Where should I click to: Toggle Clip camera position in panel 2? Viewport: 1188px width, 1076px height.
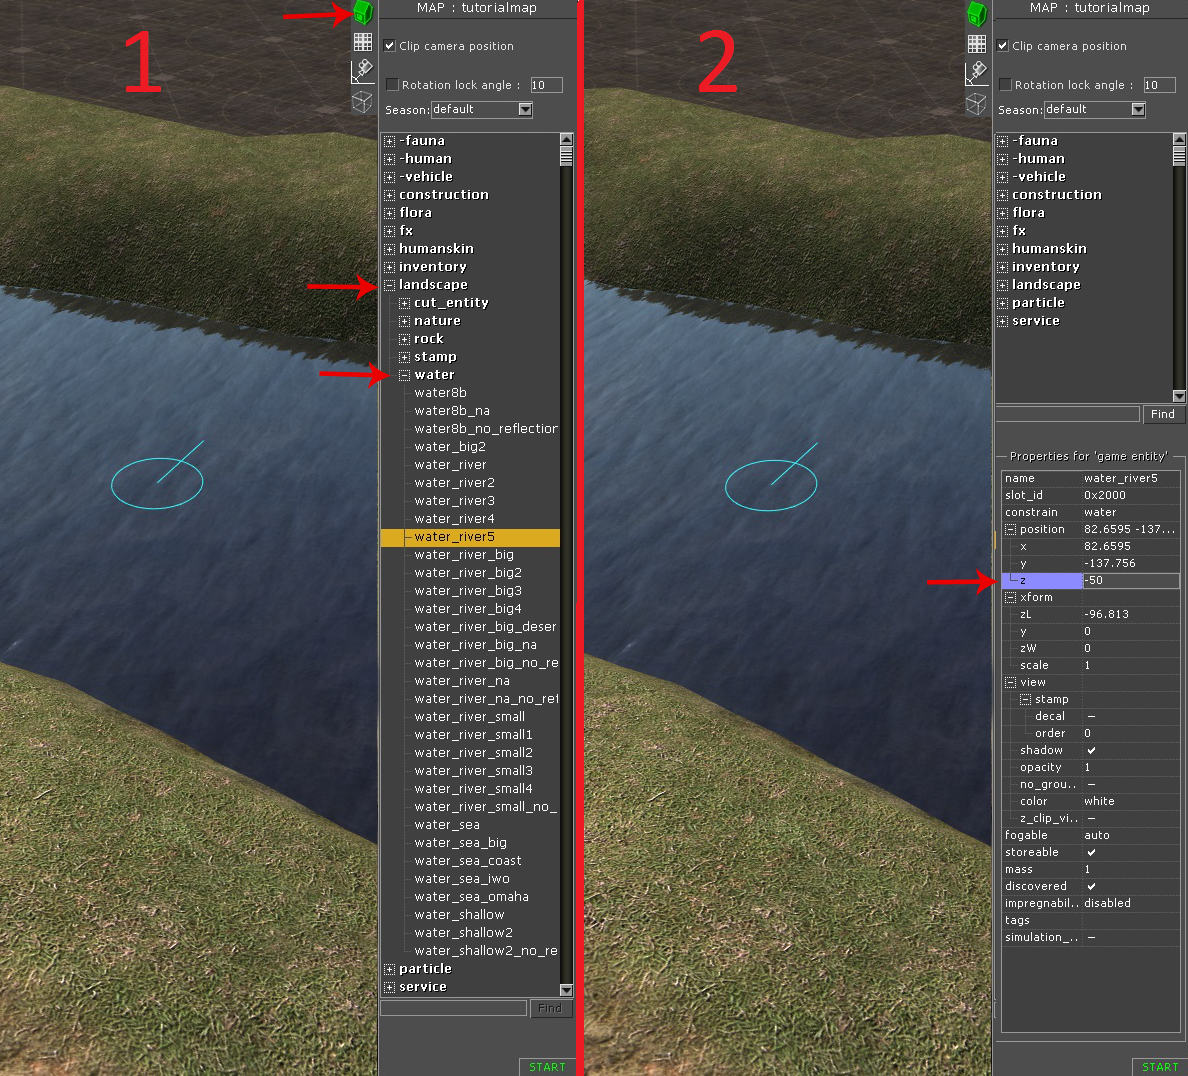pos(1003,45)
